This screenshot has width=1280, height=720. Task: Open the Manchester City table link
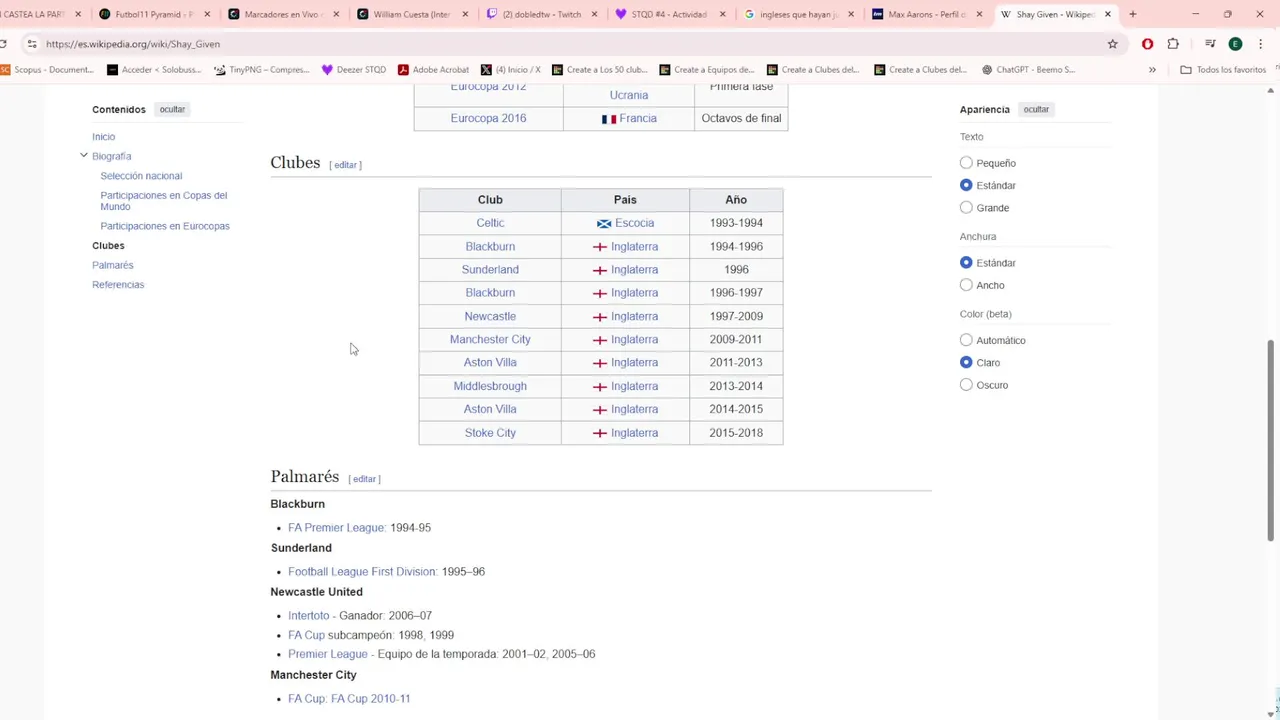490,339
